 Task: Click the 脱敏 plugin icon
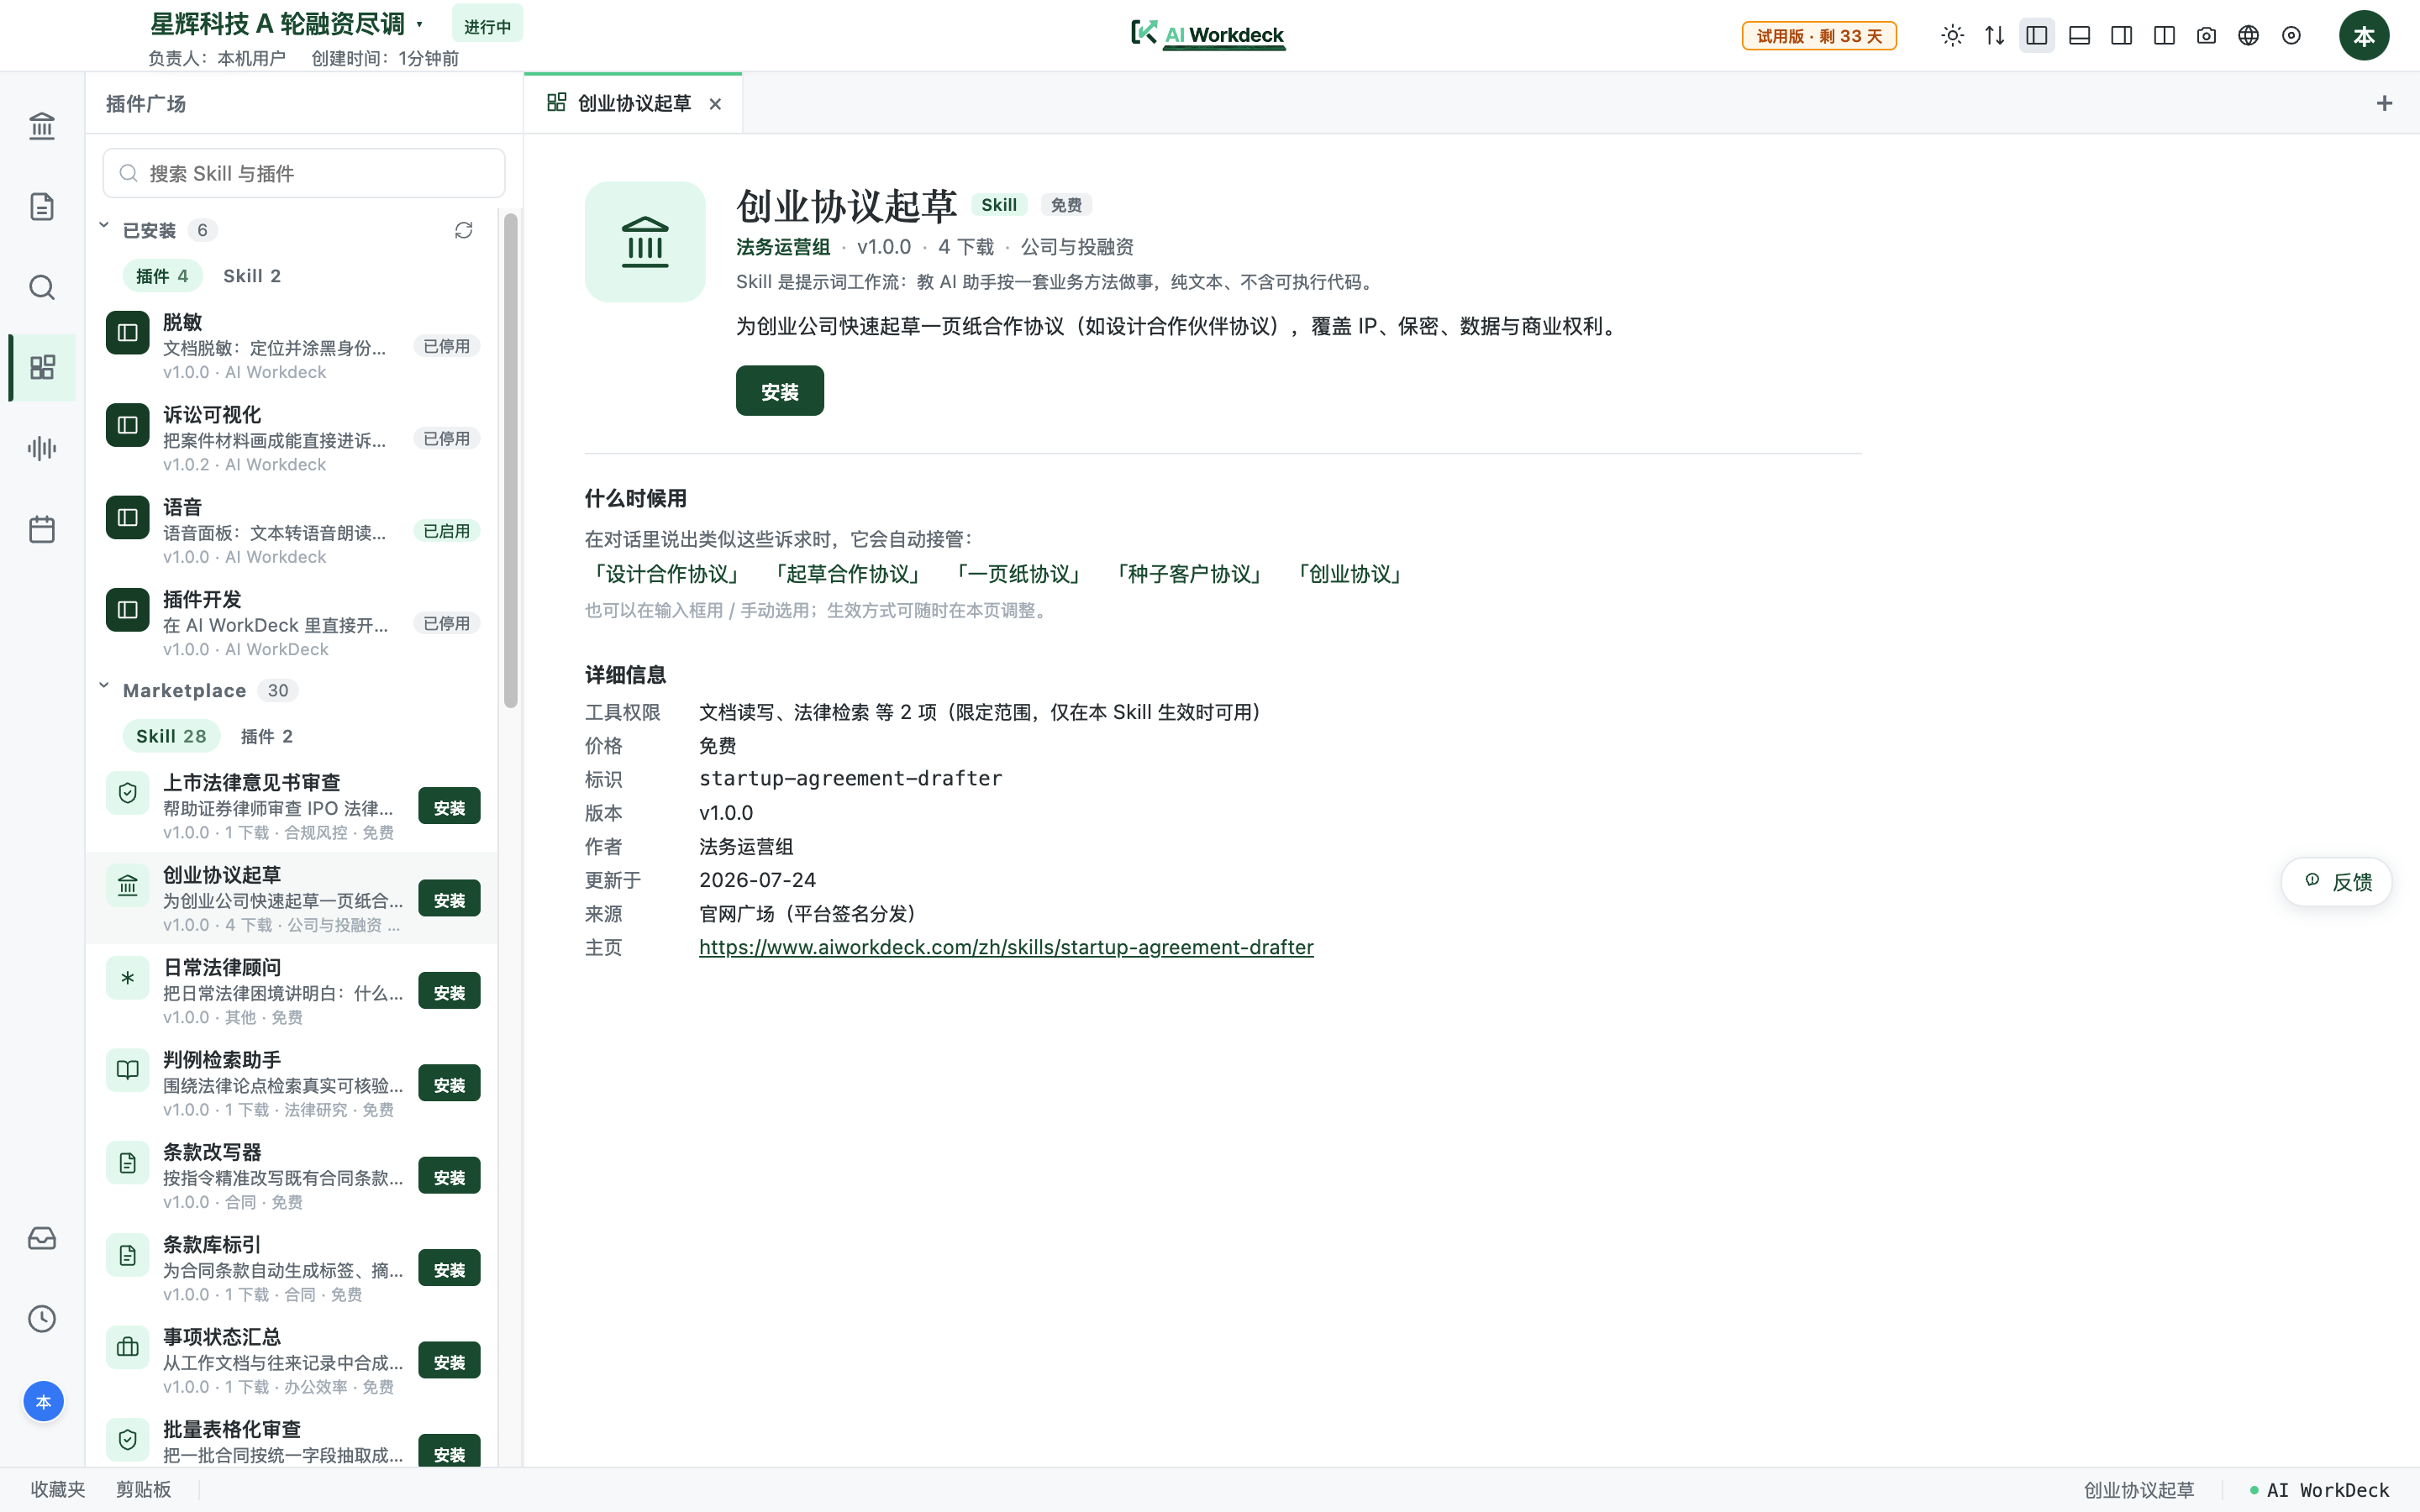click(127, 333)
